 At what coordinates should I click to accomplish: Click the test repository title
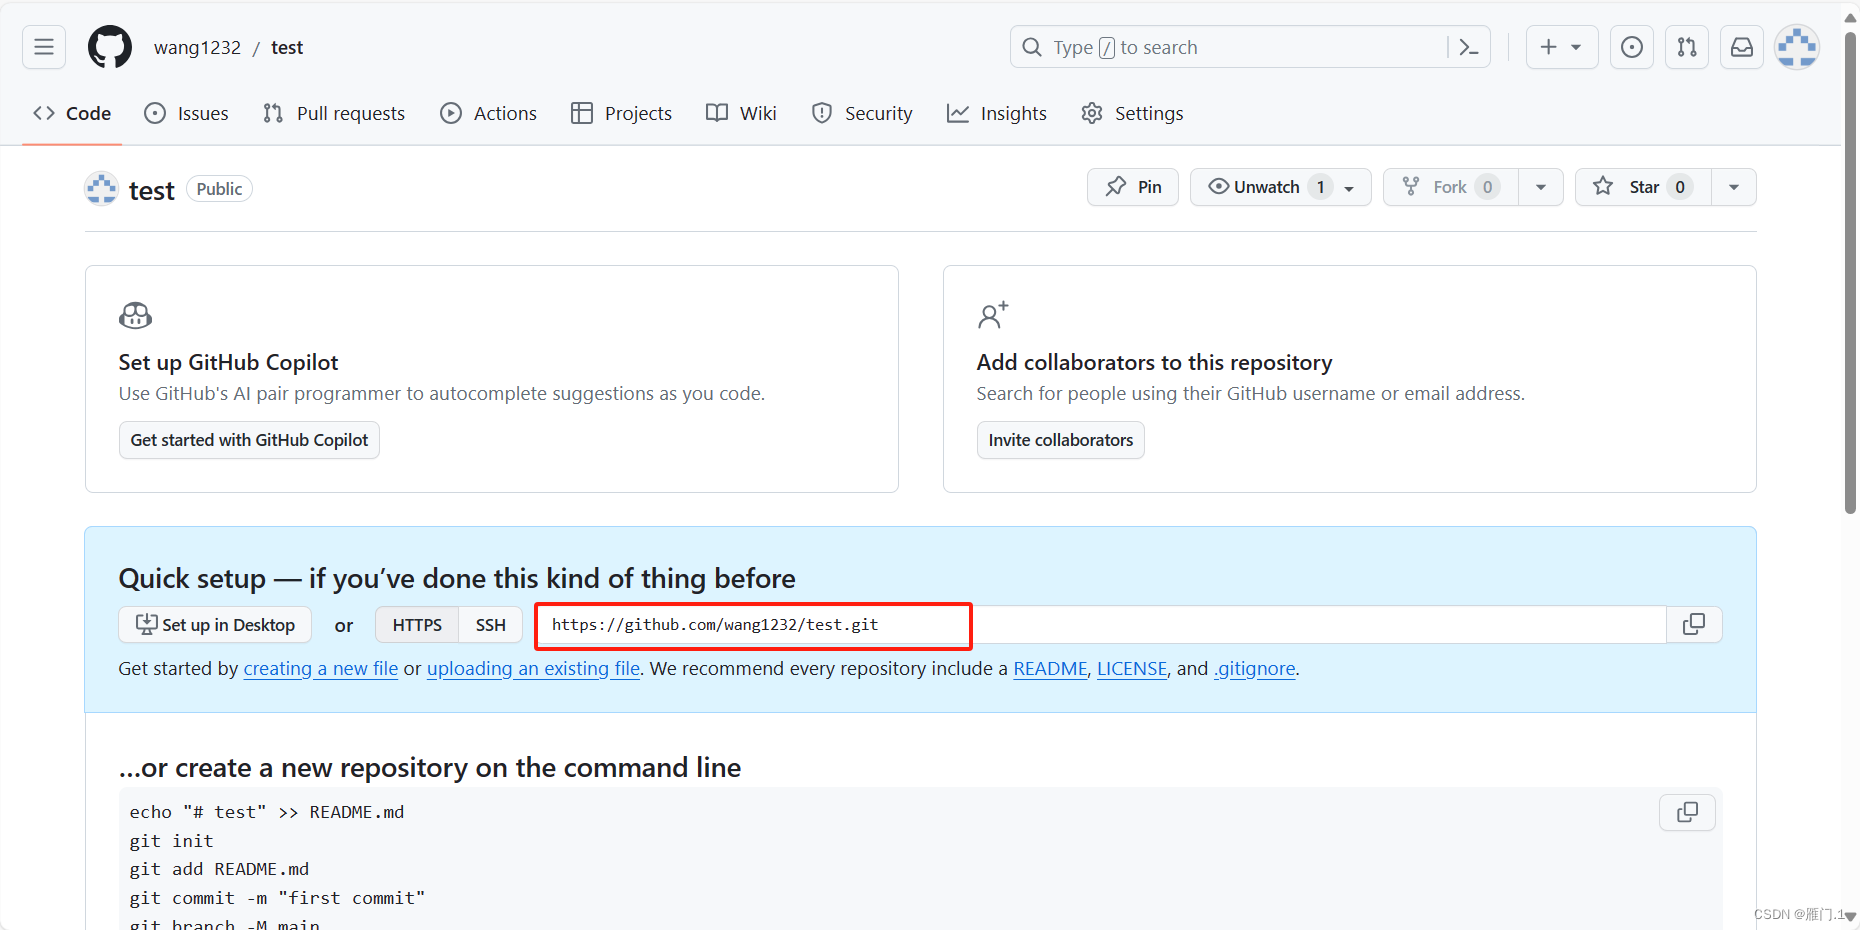152,190
